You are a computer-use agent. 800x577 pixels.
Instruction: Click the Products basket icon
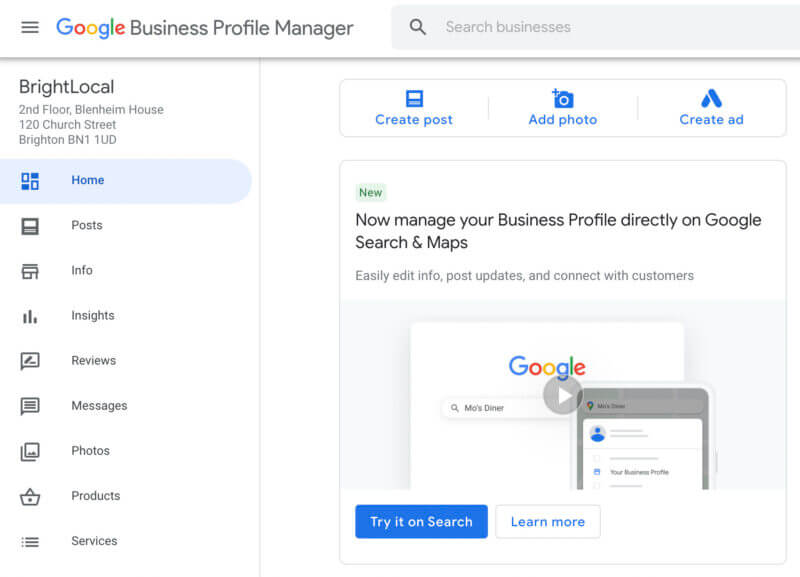[x=30, y=496]
